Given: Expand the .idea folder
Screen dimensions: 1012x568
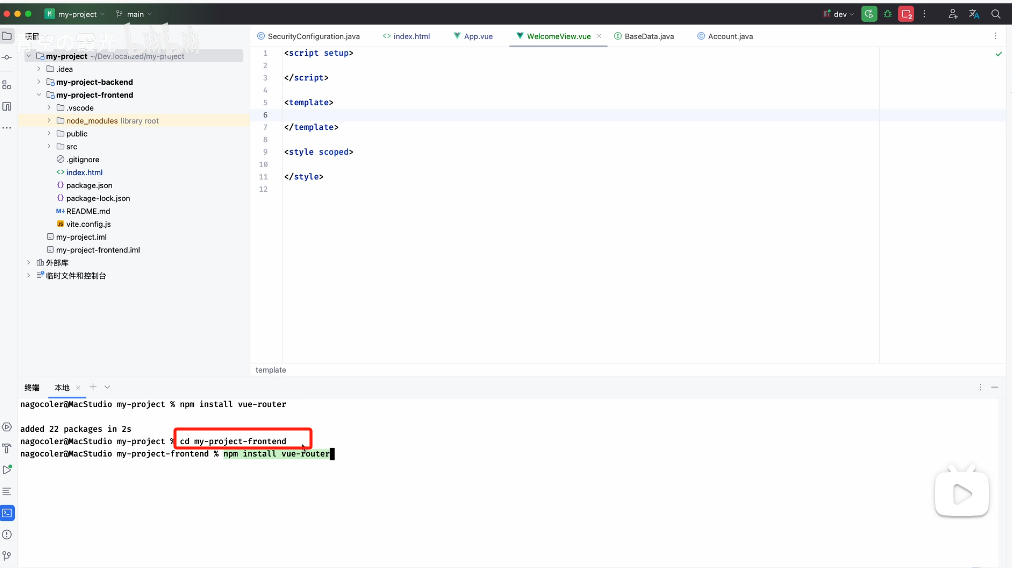Looking at the screenshot, I should tap(39, 69).
